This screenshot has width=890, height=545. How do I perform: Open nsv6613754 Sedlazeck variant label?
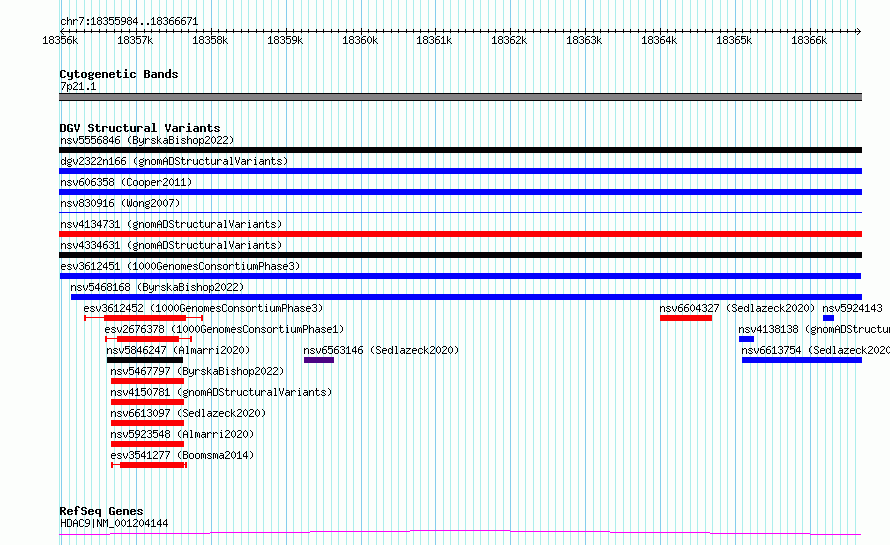816,350
